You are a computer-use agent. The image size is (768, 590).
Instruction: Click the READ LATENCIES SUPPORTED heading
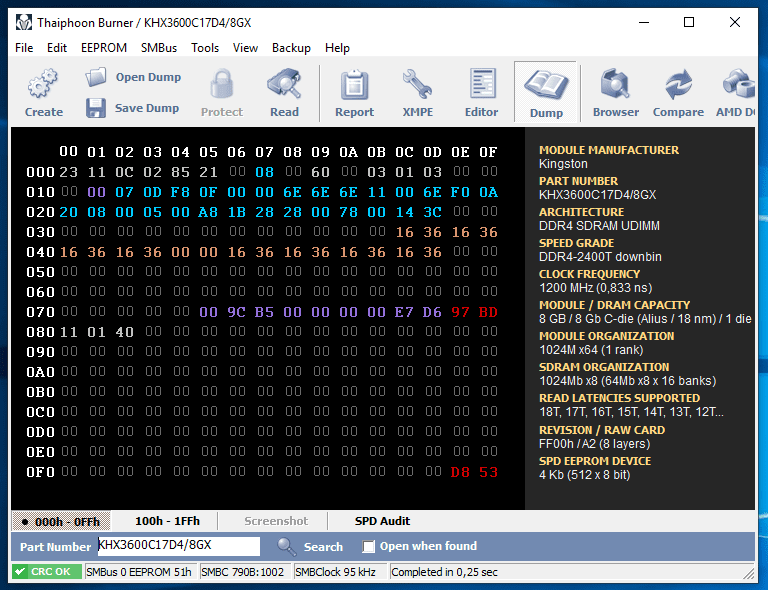(x=620, y=398)
